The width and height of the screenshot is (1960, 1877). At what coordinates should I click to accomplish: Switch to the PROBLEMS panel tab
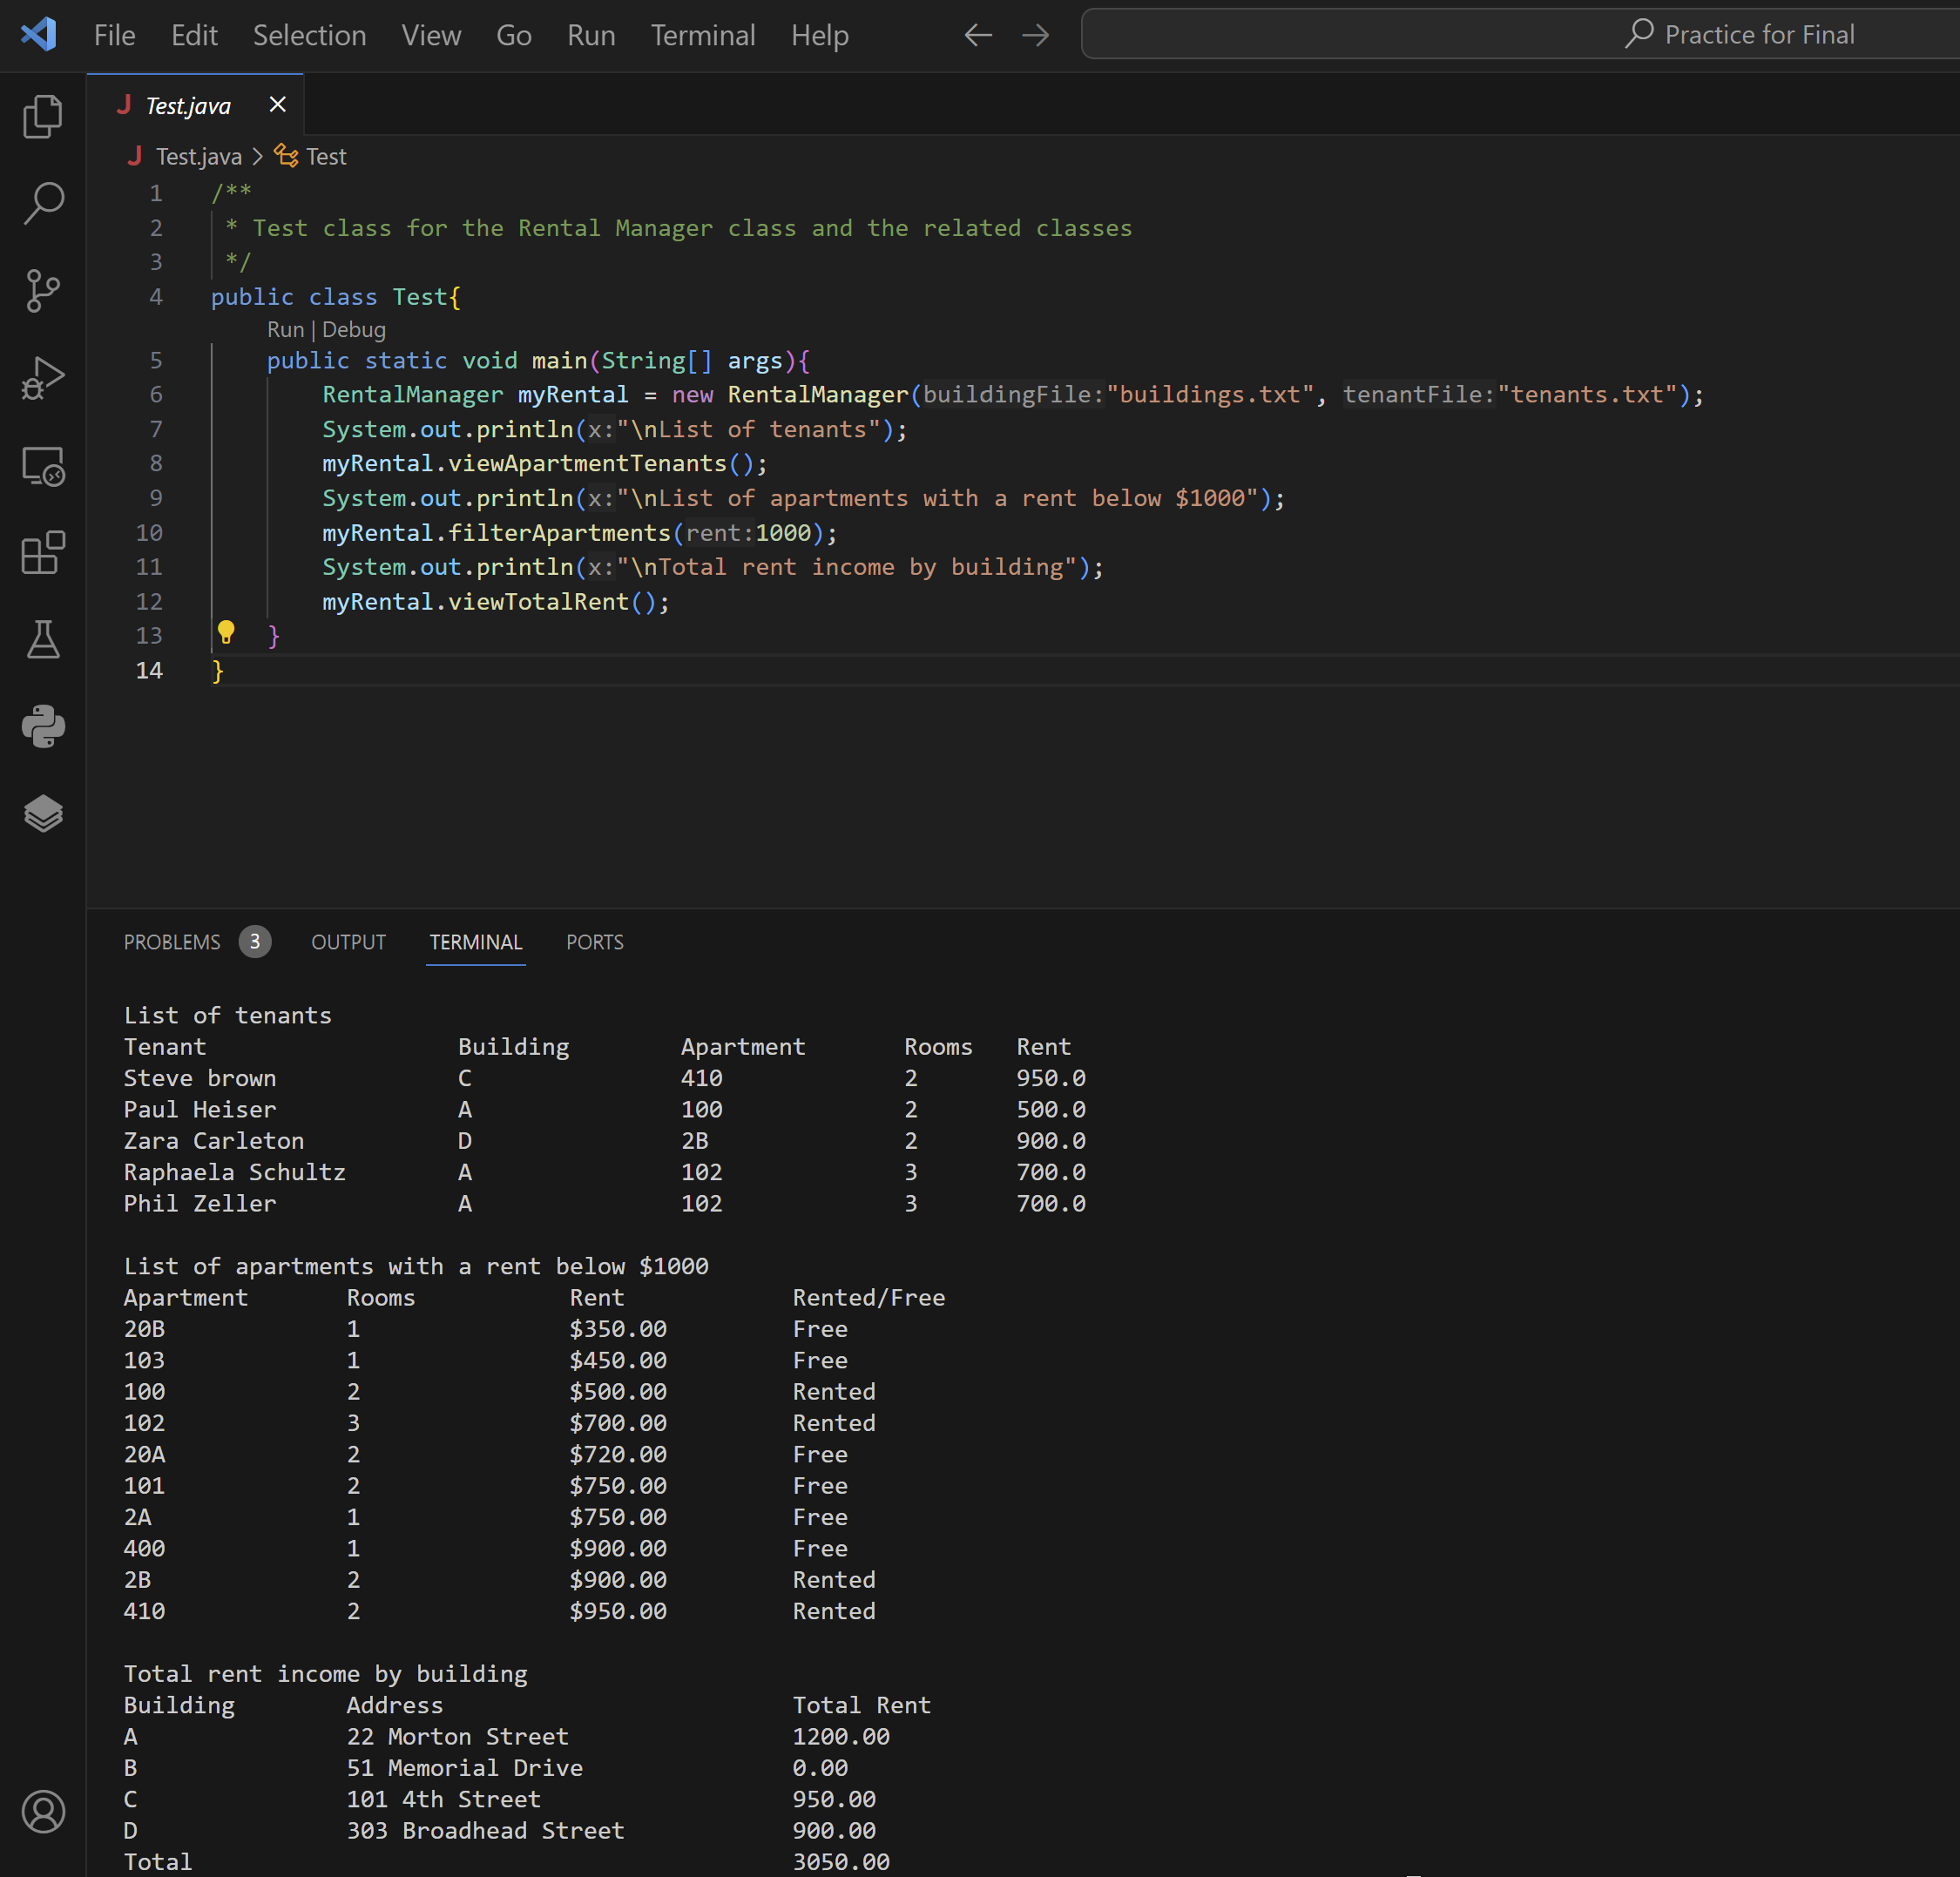tap(172, 942)
